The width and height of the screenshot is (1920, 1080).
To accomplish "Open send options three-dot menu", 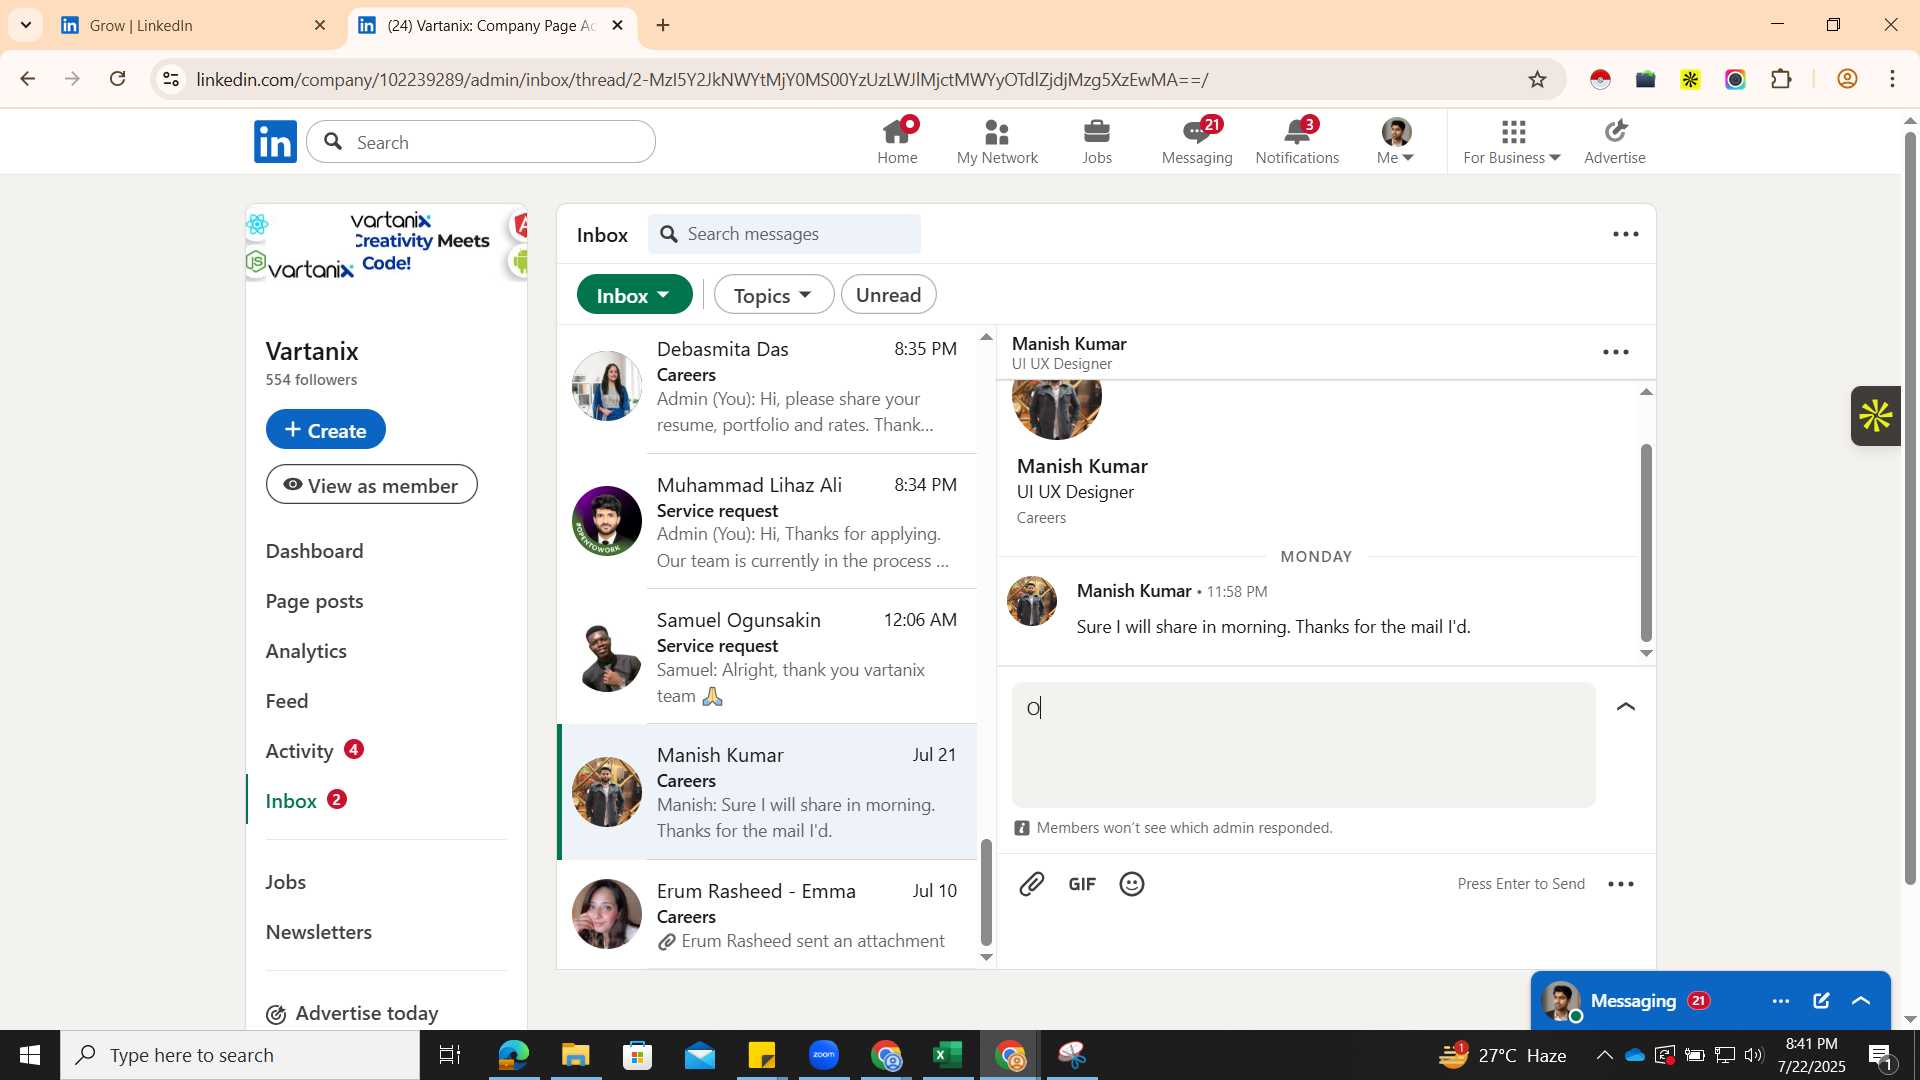I will 1621,884.
